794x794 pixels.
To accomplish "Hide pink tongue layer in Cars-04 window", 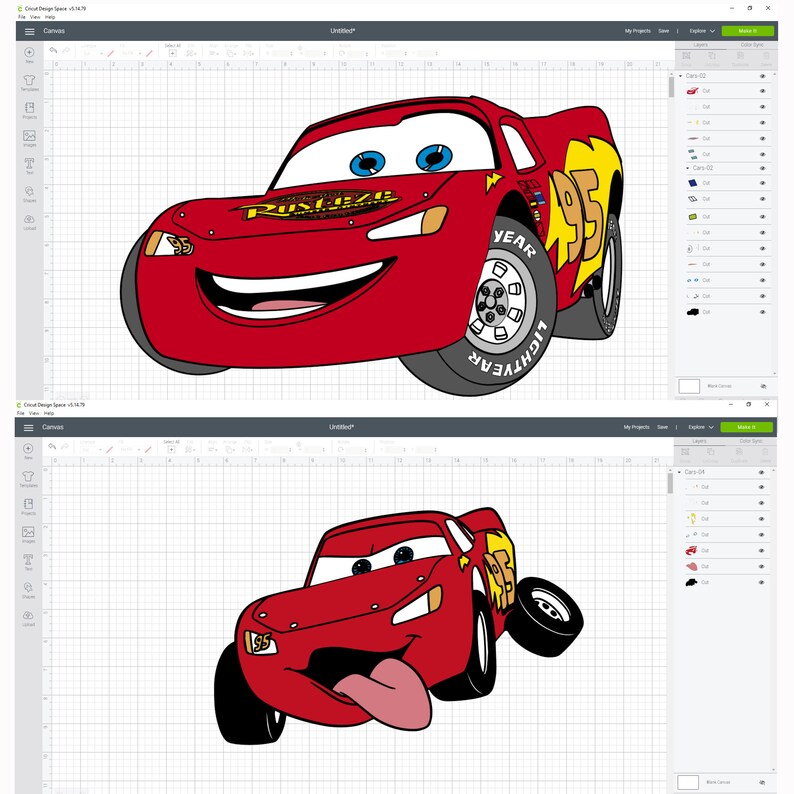I will (761, 567).
